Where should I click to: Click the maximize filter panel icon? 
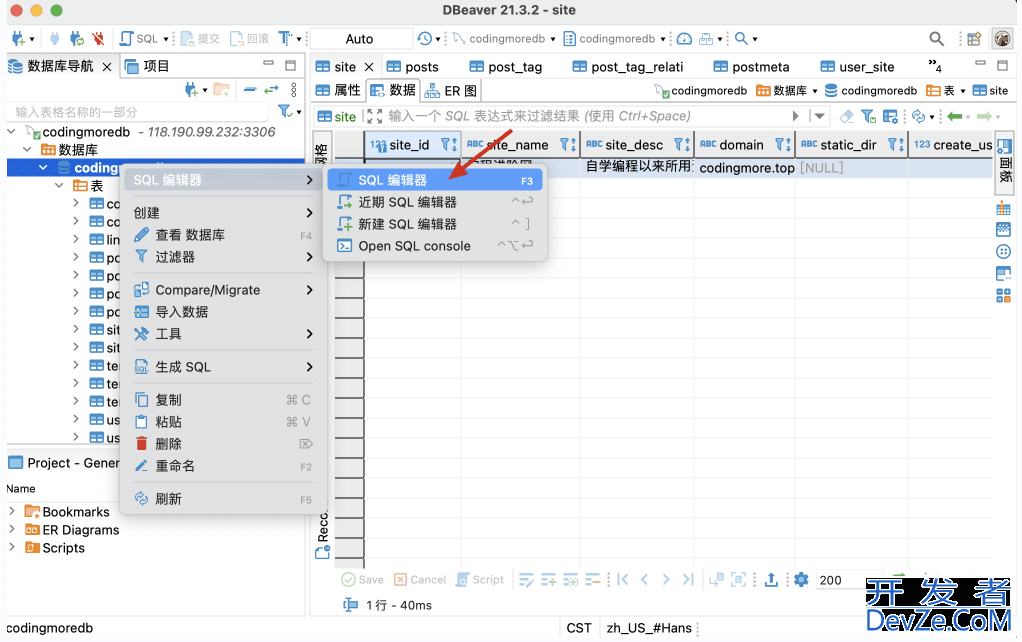pyautogui.click(x=374, y=116)
